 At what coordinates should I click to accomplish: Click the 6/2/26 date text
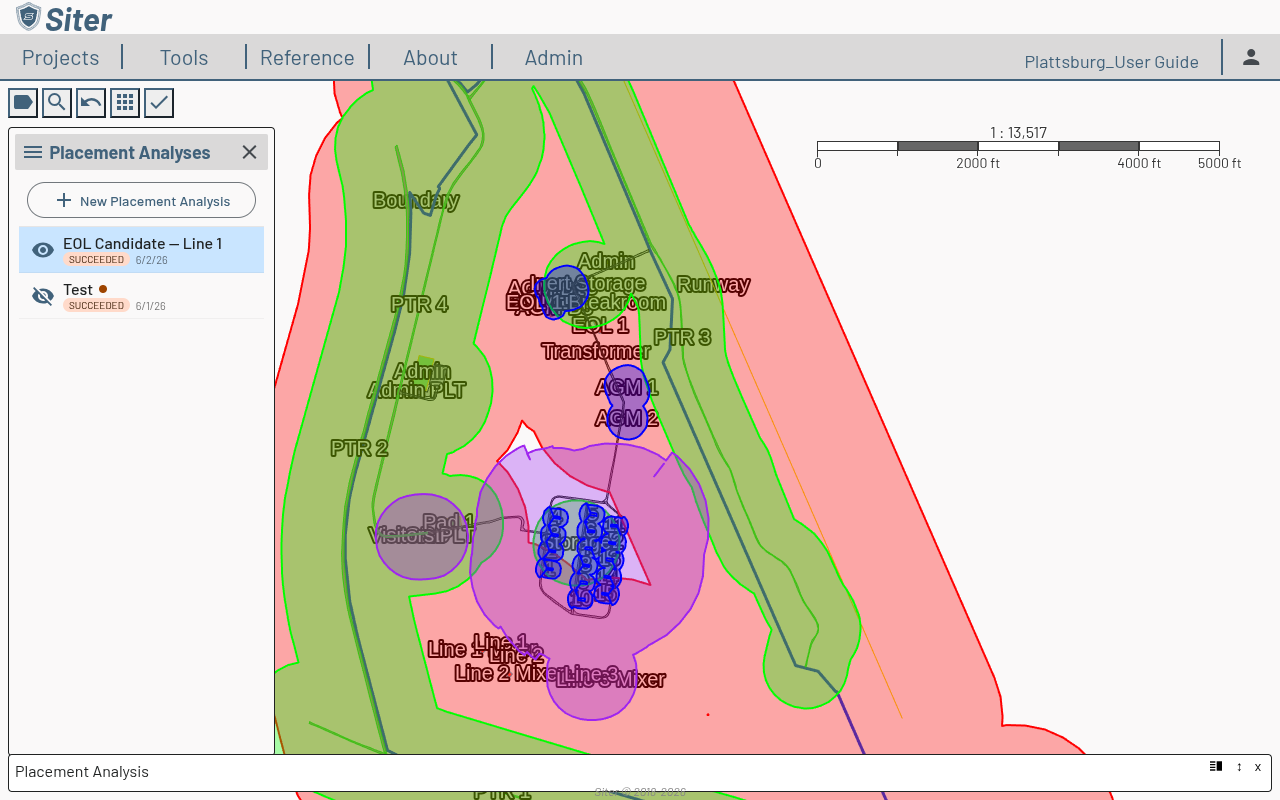(152, 260)
